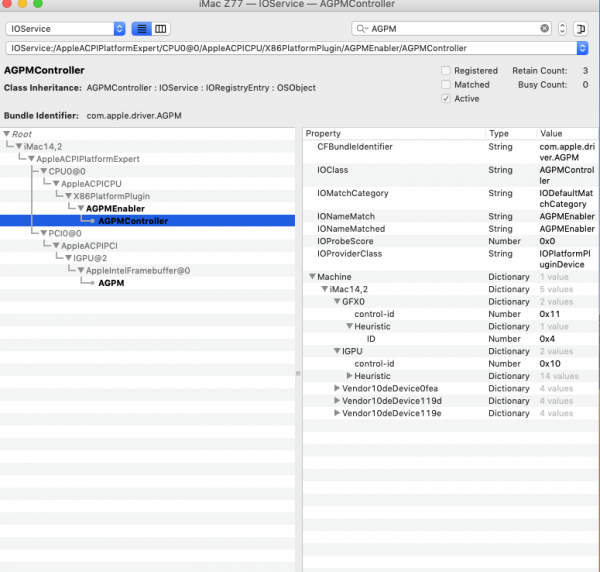
Task: Click the rightmost toolbar button
Action: (x=585, y=29)
